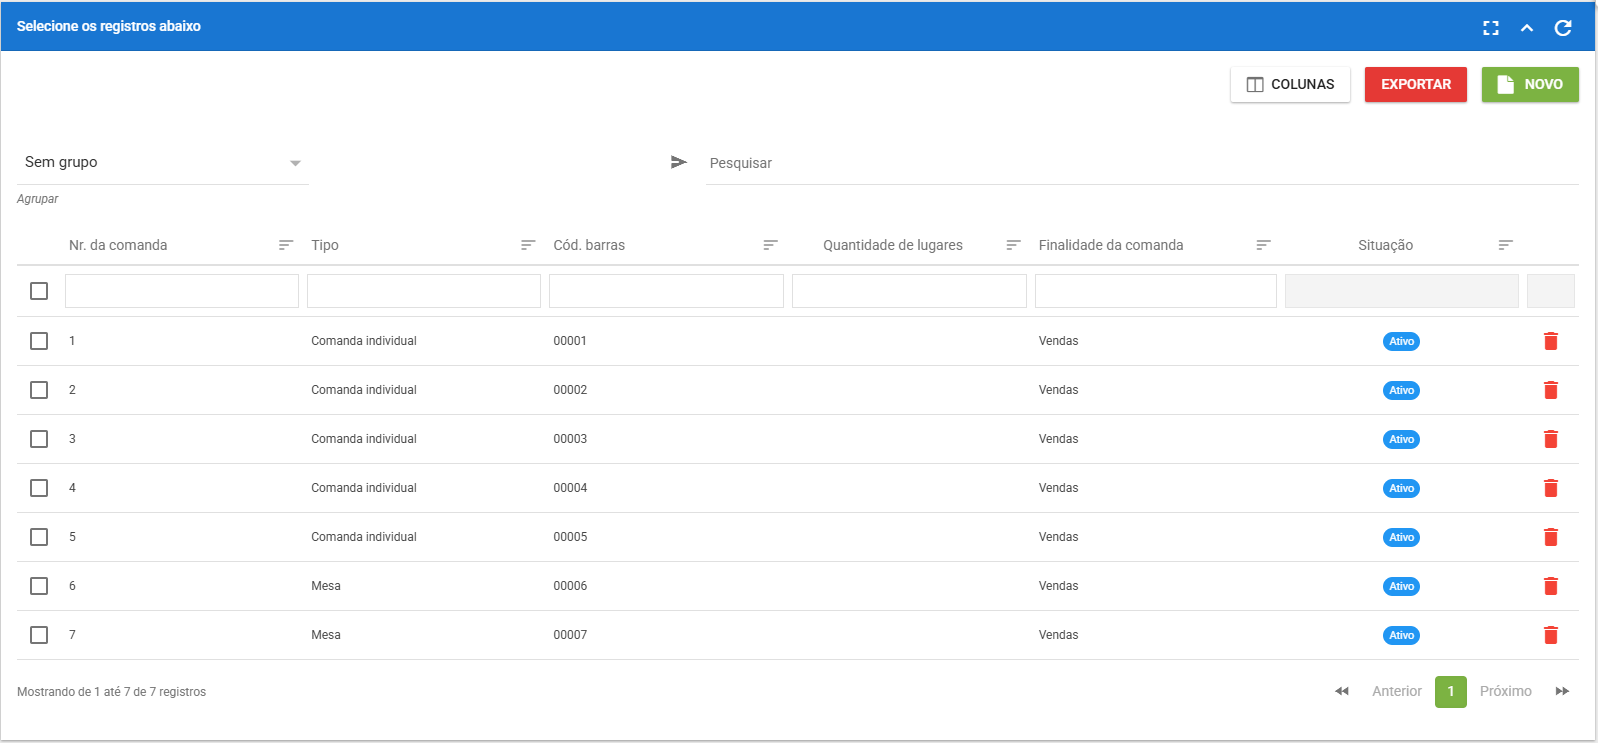Jump to last page double-arrow icon
The height and width of the screenshot is (743, 1598).
pyautogui.click(x=1562, y=691)
